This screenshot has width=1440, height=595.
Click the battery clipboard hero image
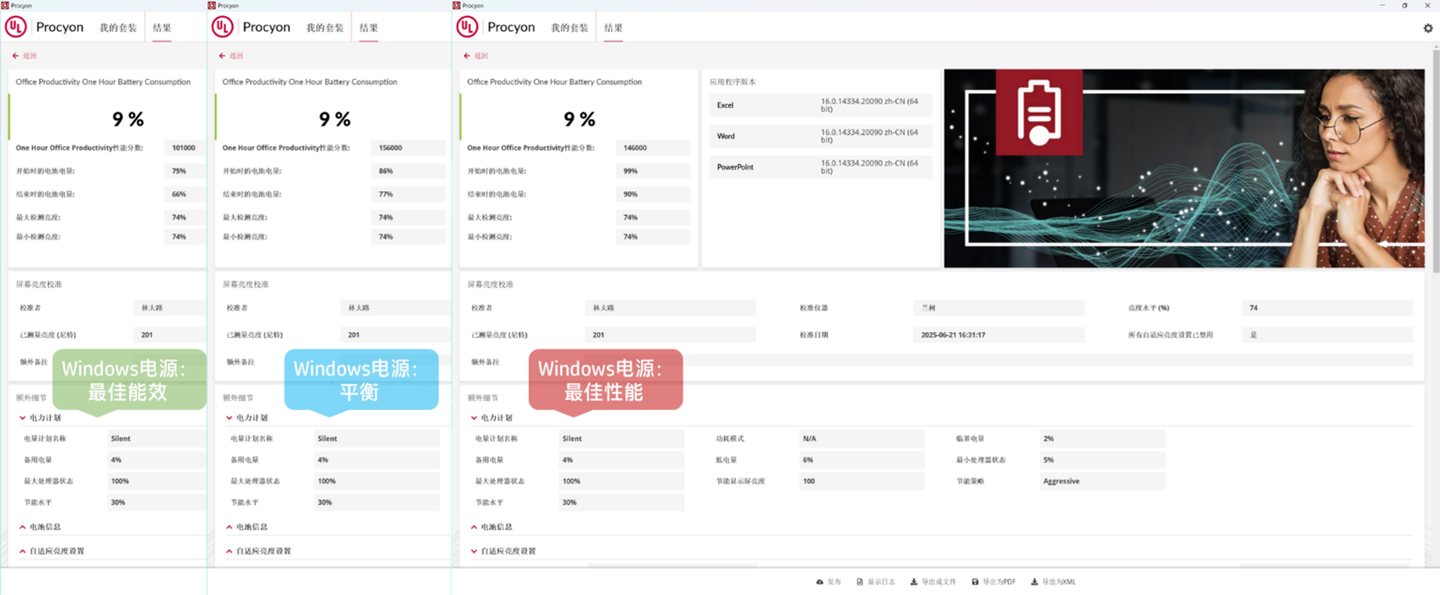tap(1184, 168)
